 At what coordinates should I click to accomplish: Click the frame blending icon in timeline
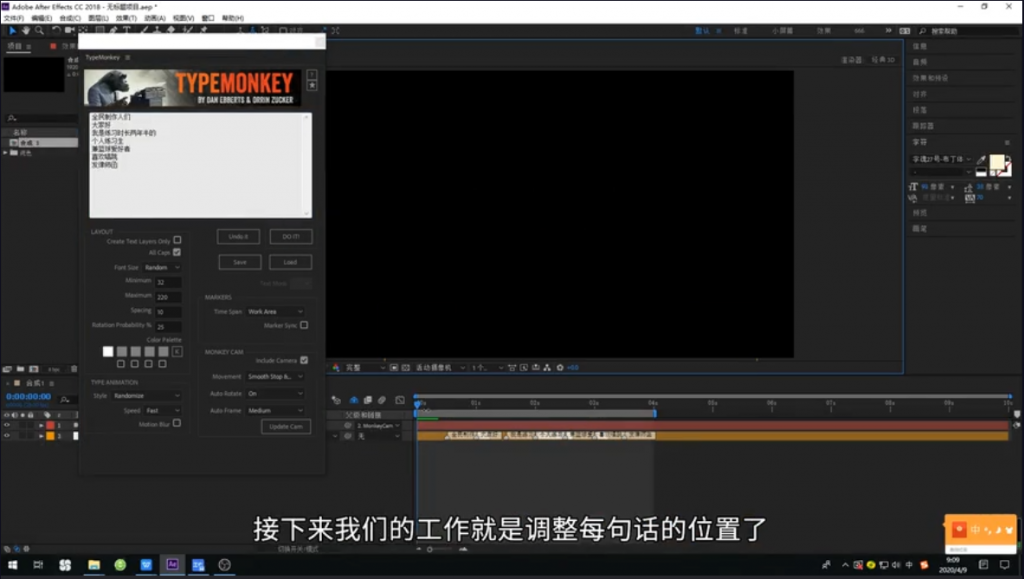(x=368, y=400)
